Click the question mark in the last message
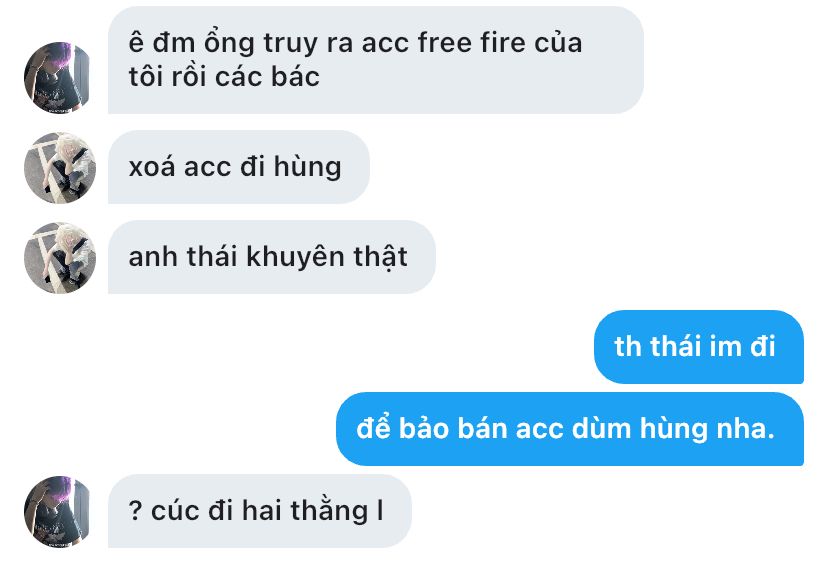This screenshot has height=577, width=828. 135,511
